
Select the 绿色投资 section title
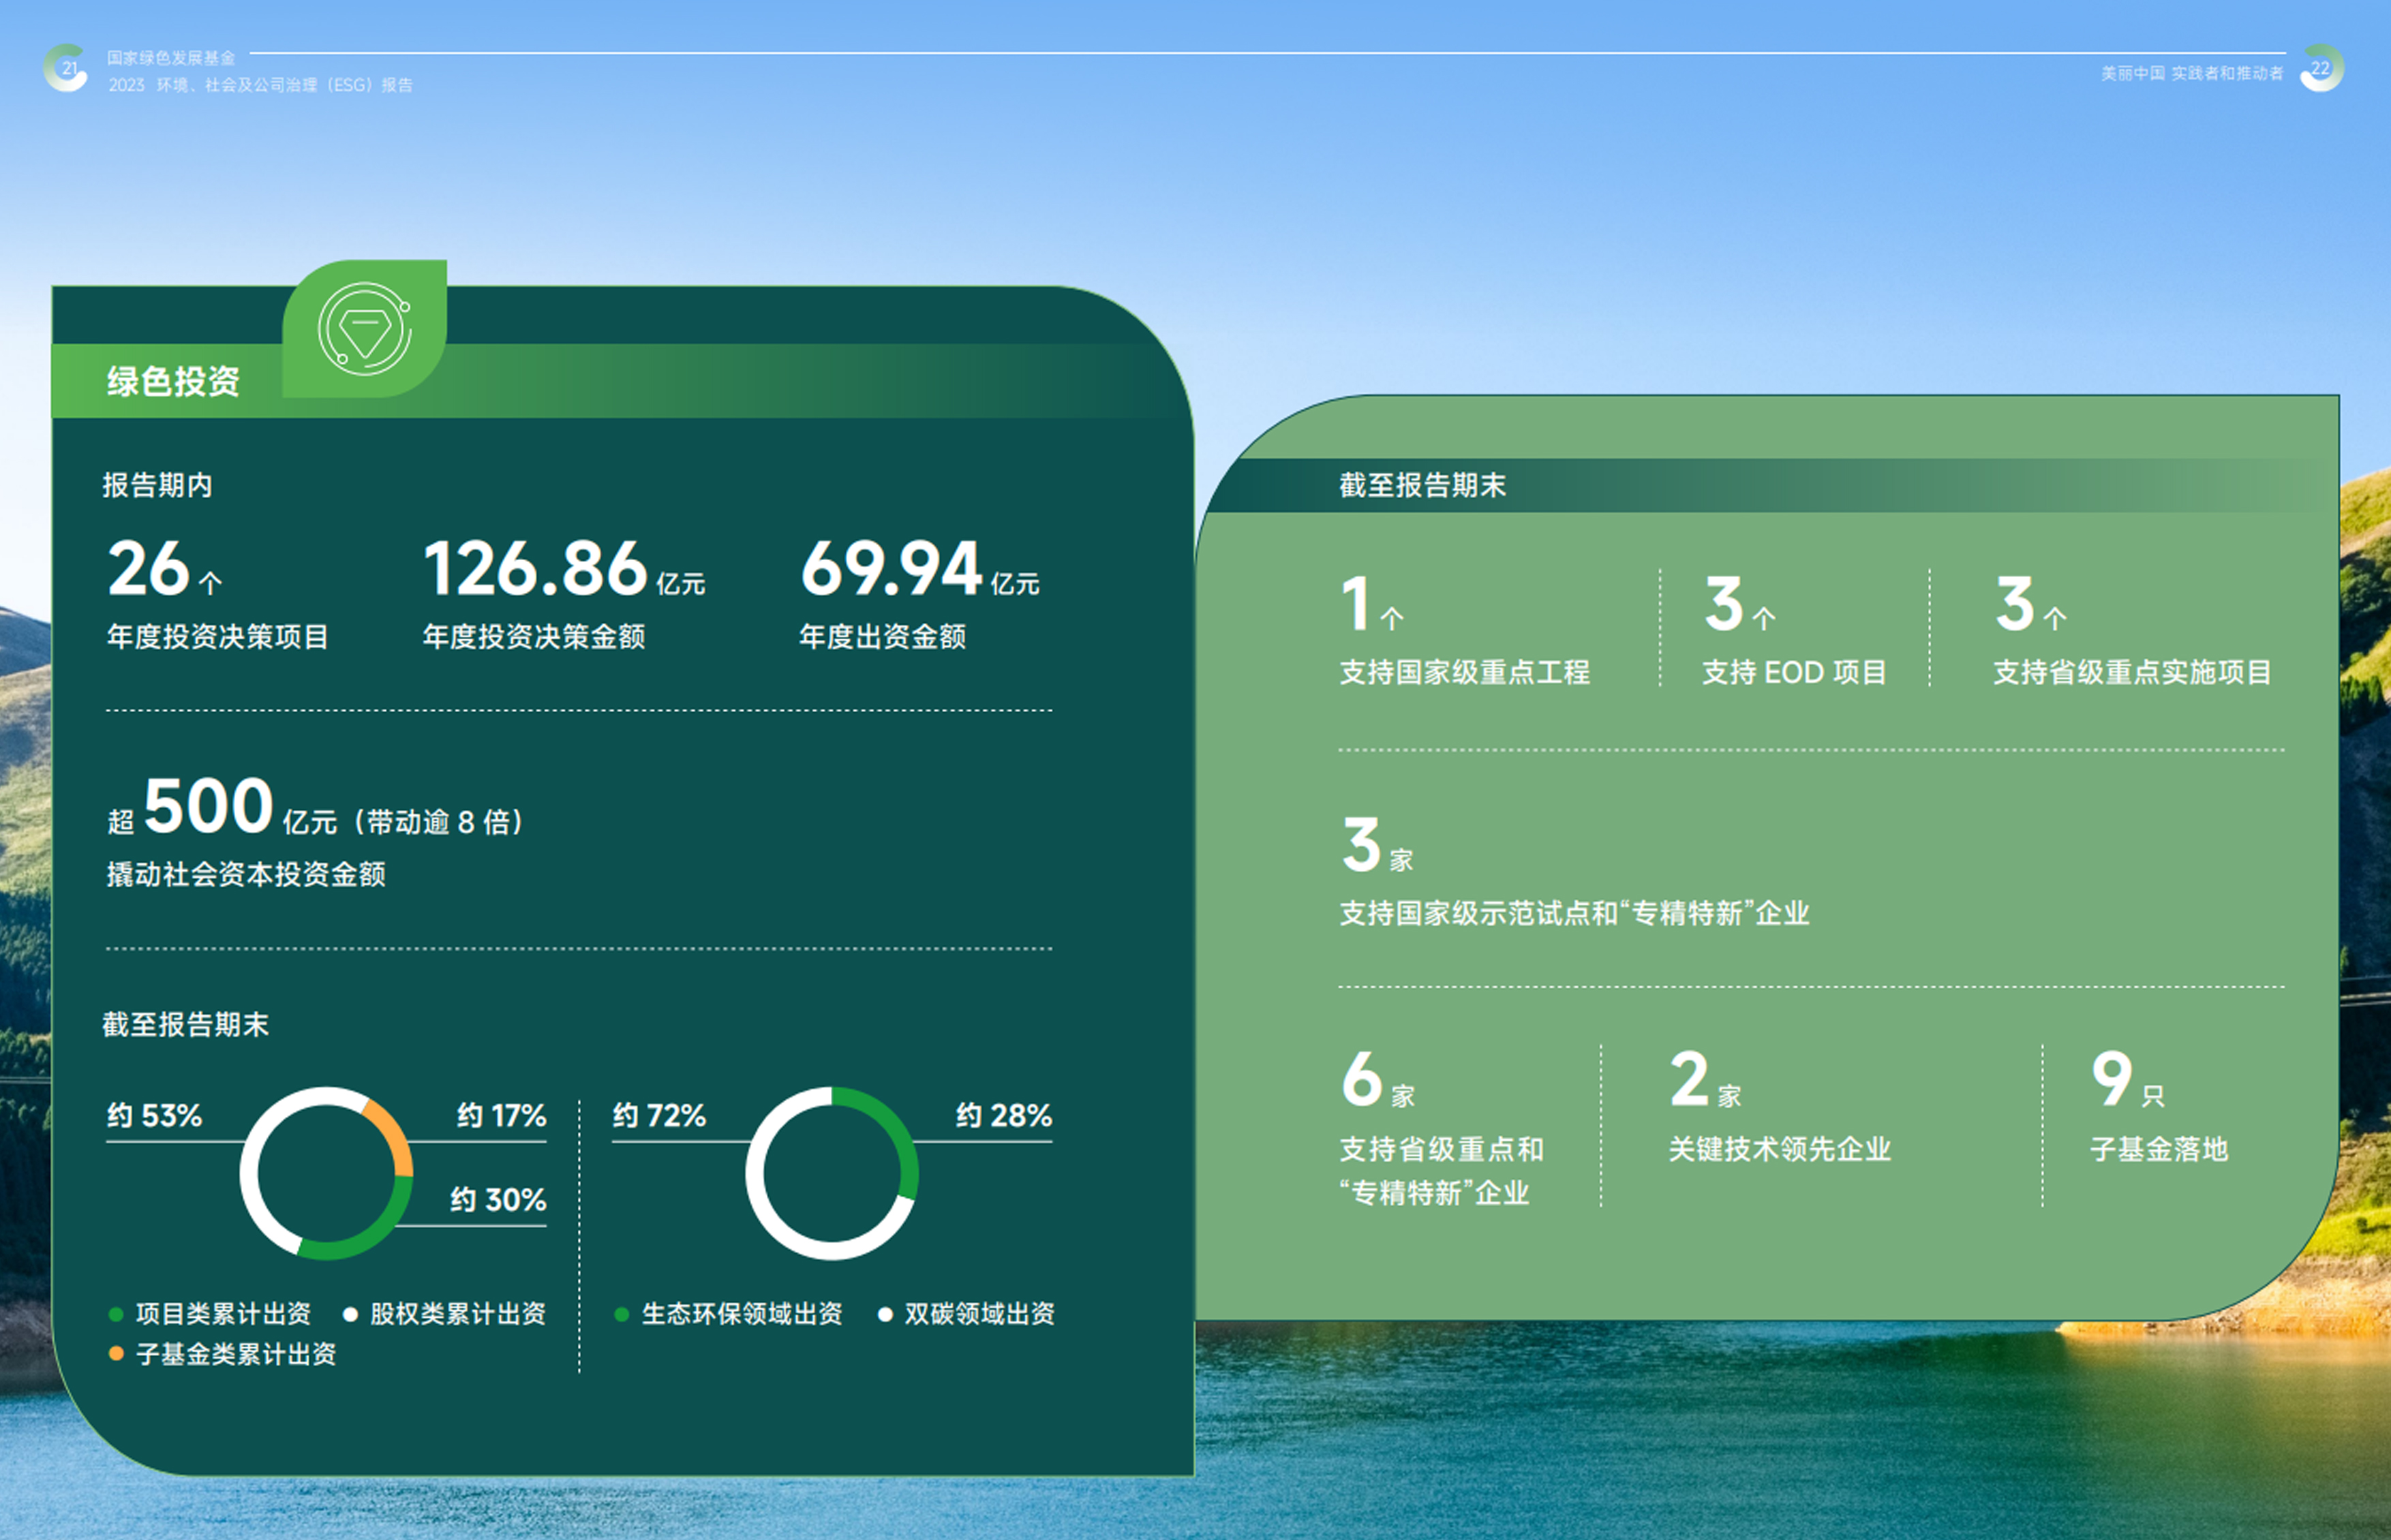[174, 381]
